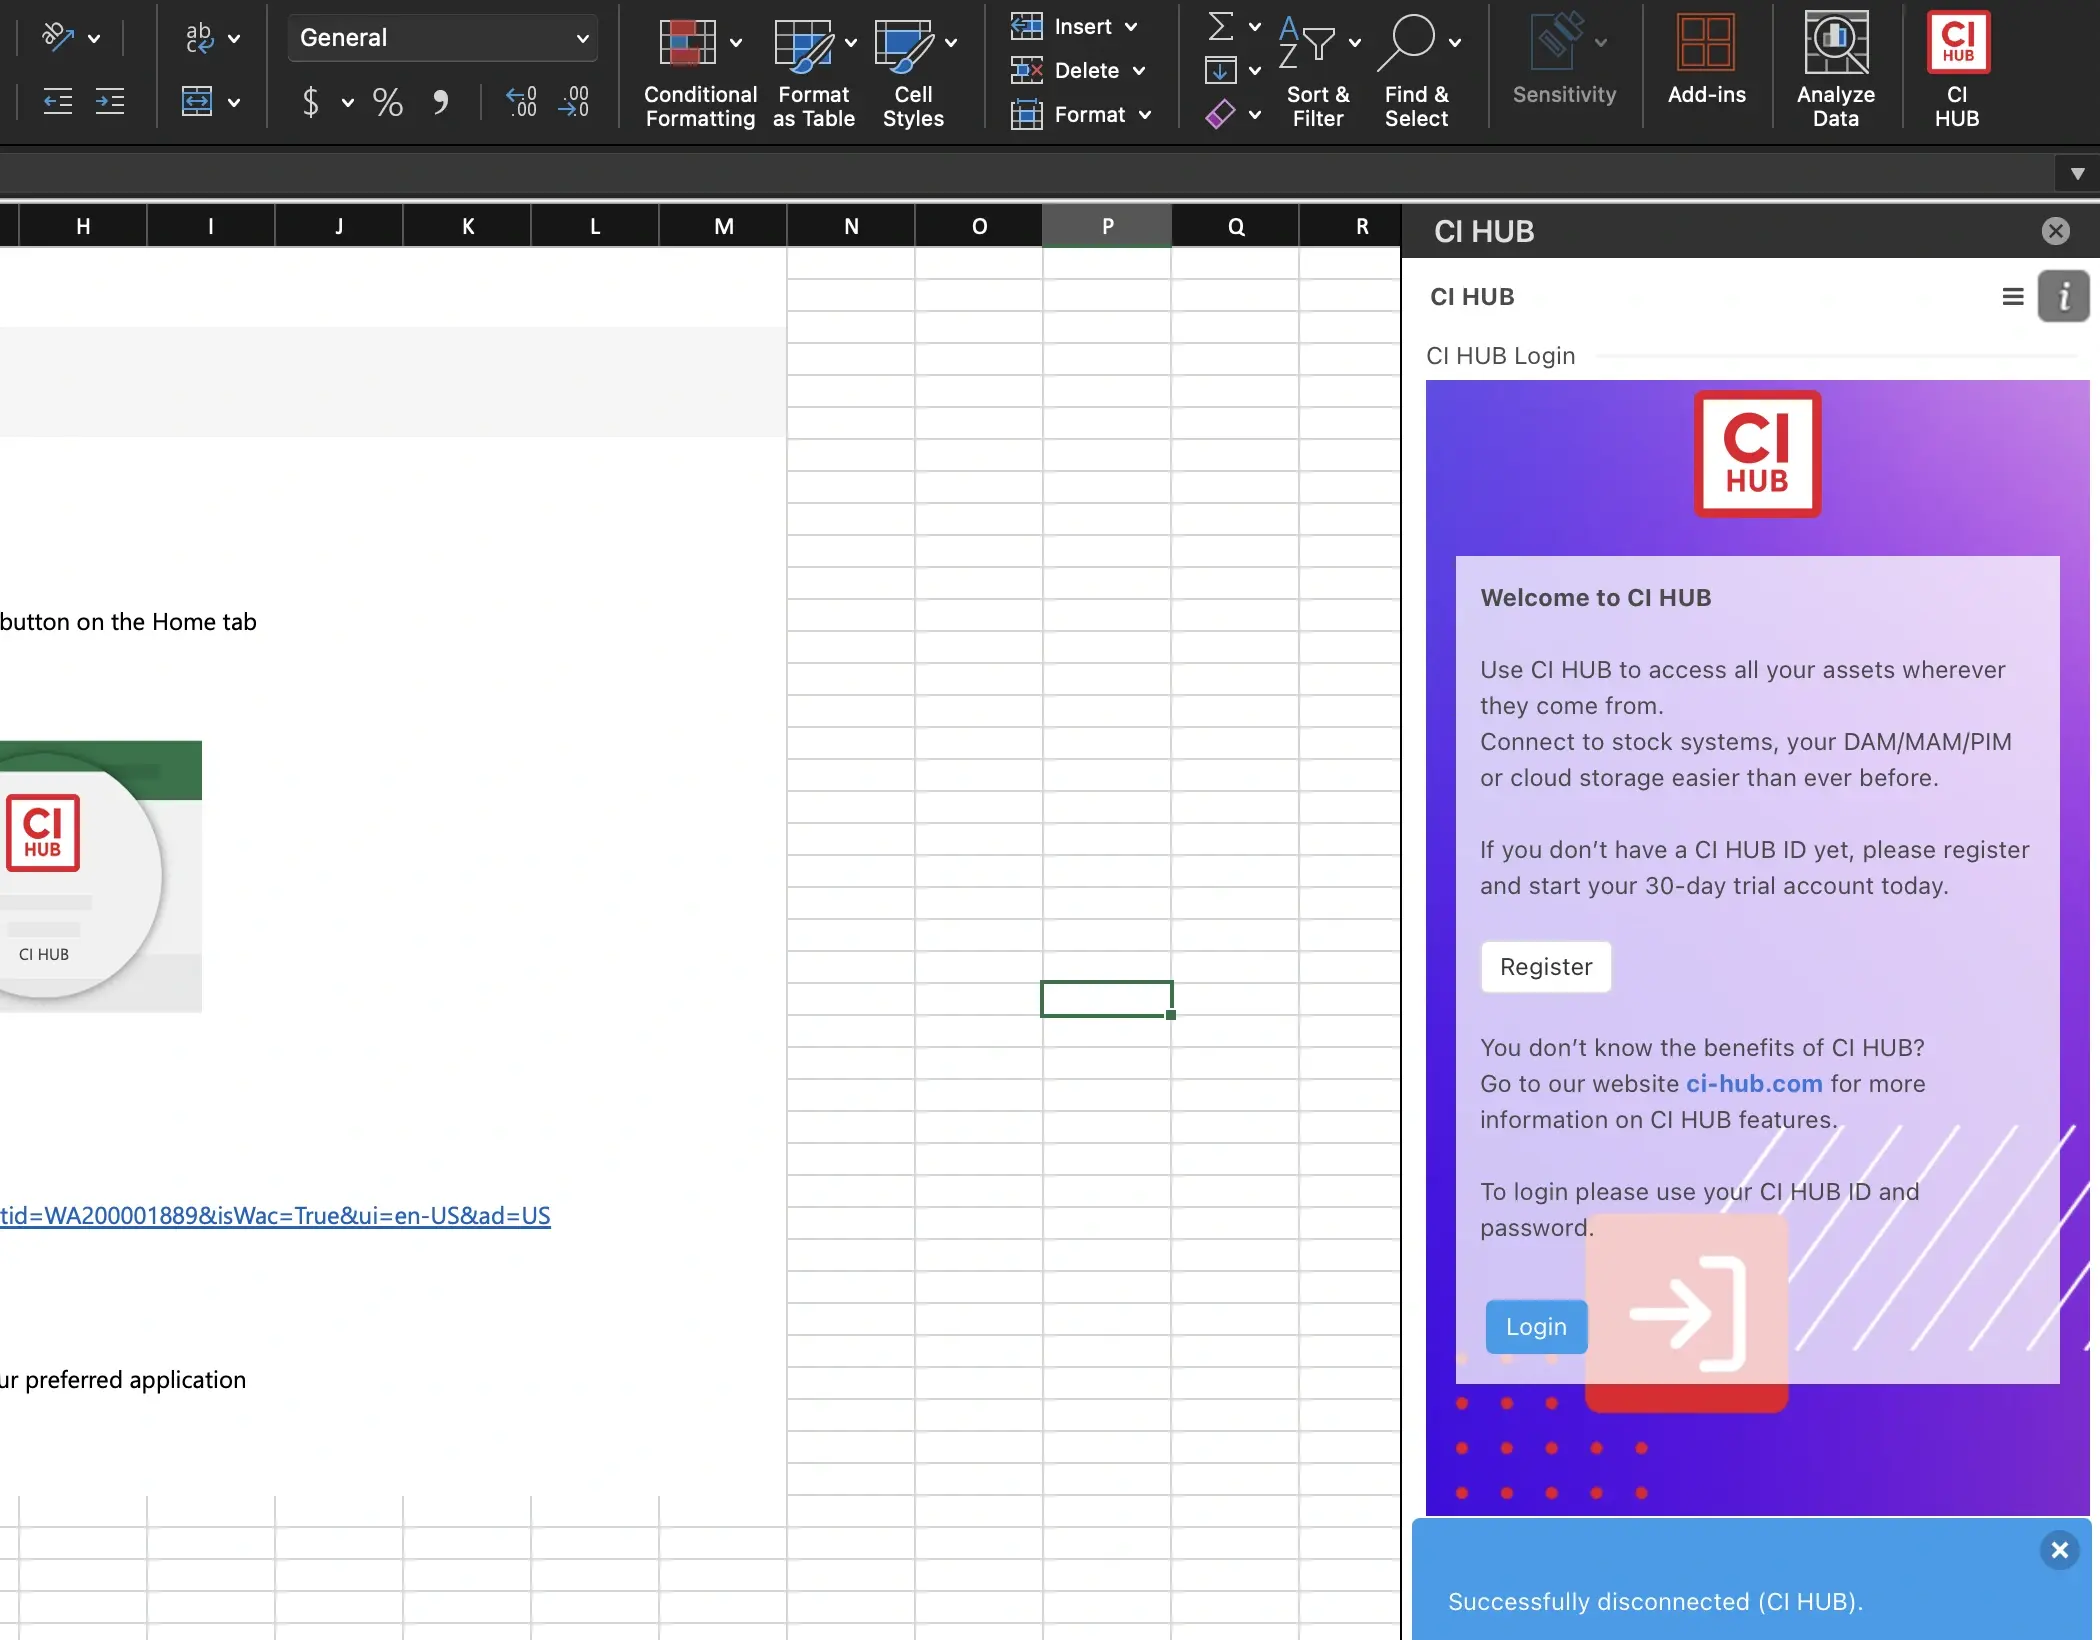Click the CI HUB tutorial thumbnail image

[x=101, y=876]
